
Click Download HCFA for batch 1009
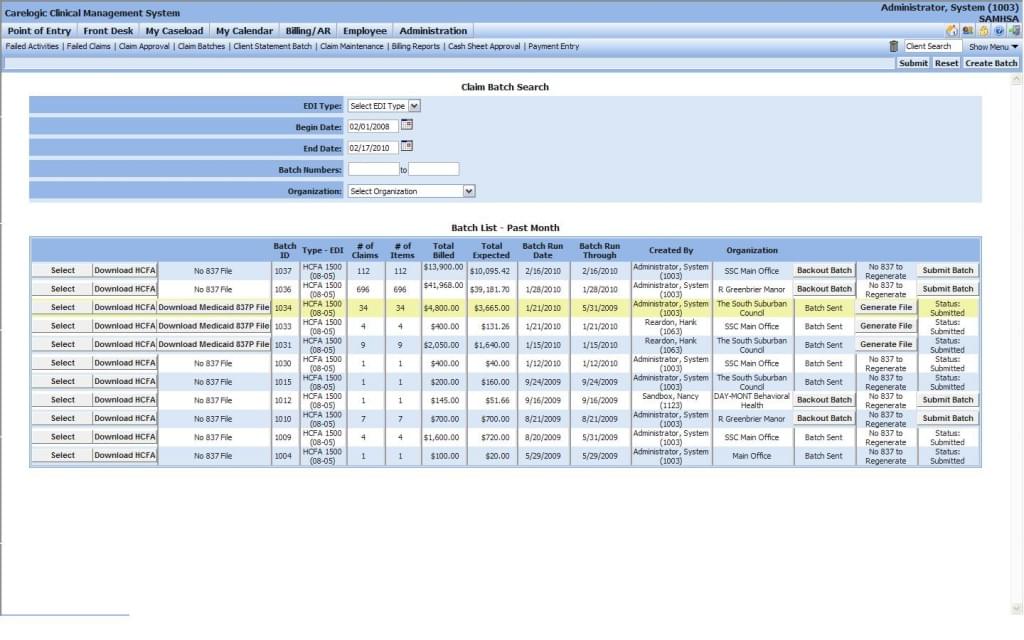click(125, 437)
